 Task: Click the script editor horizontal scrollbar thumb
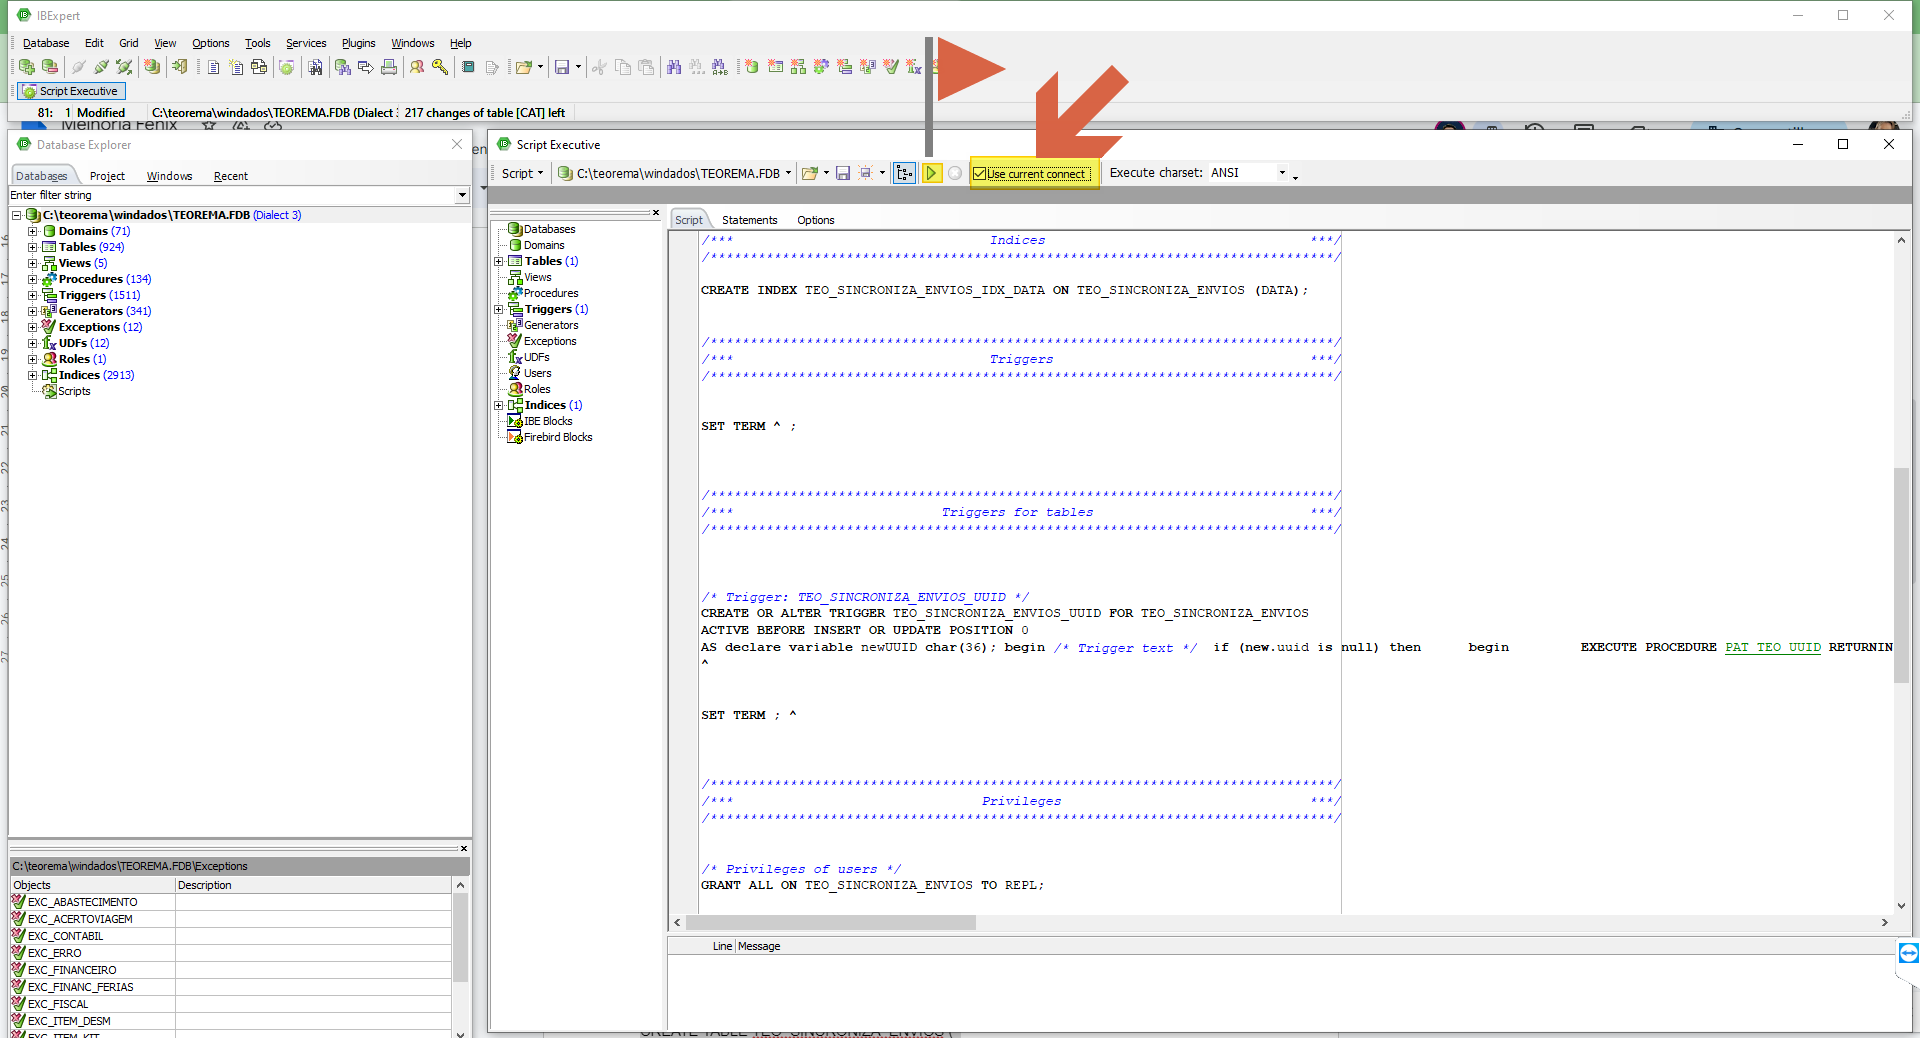pyautogui.click(x=830, y=923)
